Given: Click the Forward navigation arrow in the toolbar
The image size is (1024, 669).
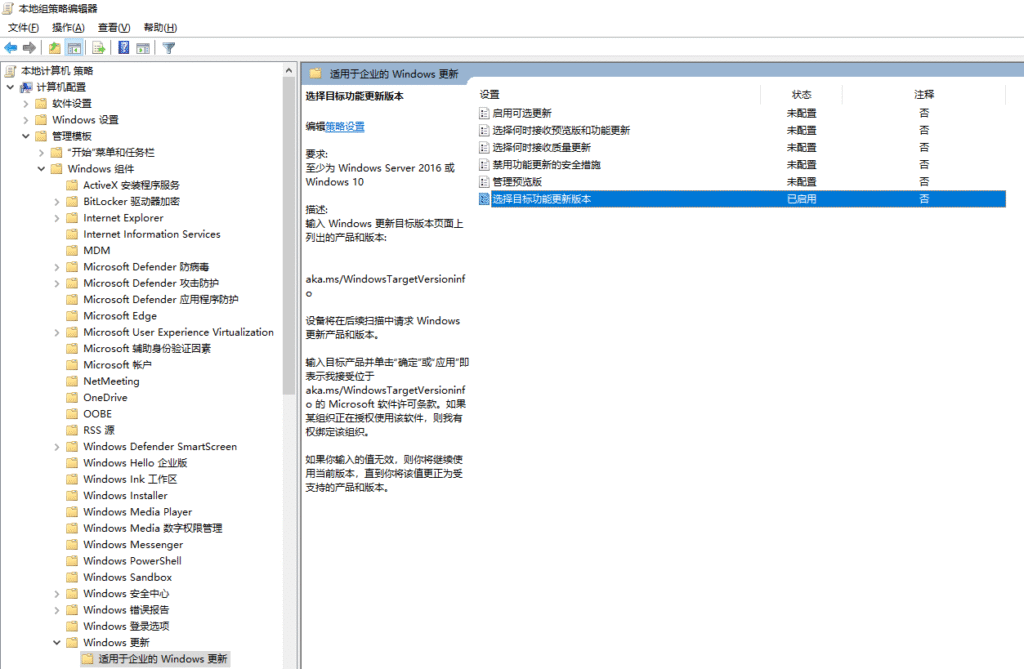Looking at the screenshot, I should tap(28, 46).
